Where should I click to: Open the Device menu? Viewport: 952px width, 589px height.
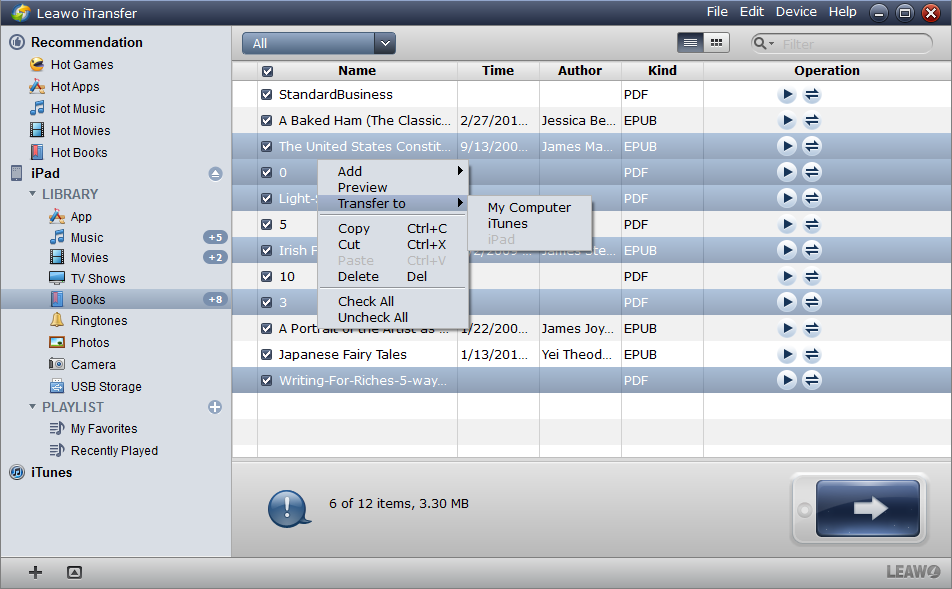(796, 12)
